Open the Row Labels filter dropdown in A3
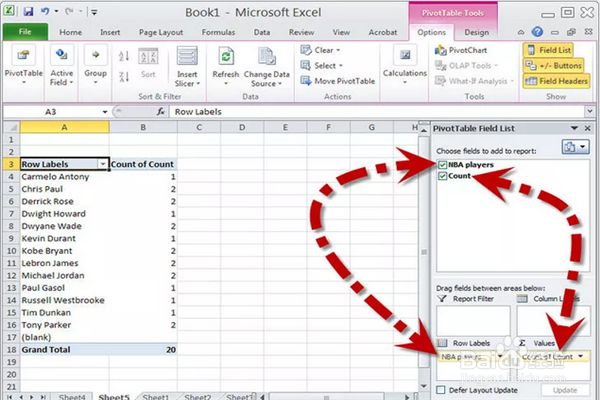This screenshot has height=400, width=600. click(x=103, y=164)
